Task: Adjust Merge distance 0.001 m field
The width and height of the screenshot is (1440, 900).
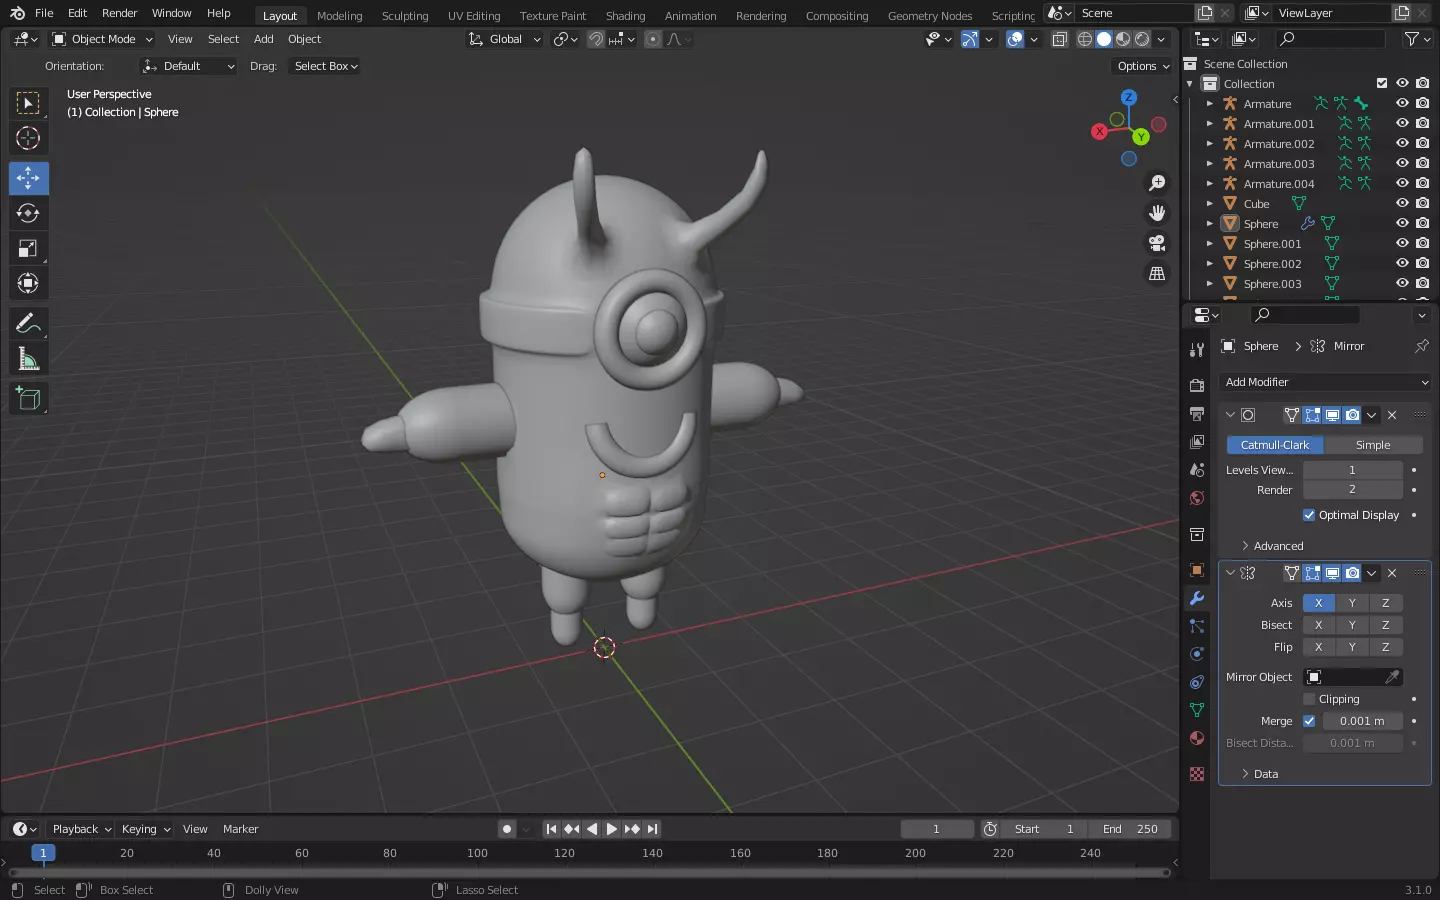Action: [x=1363, y=721]
